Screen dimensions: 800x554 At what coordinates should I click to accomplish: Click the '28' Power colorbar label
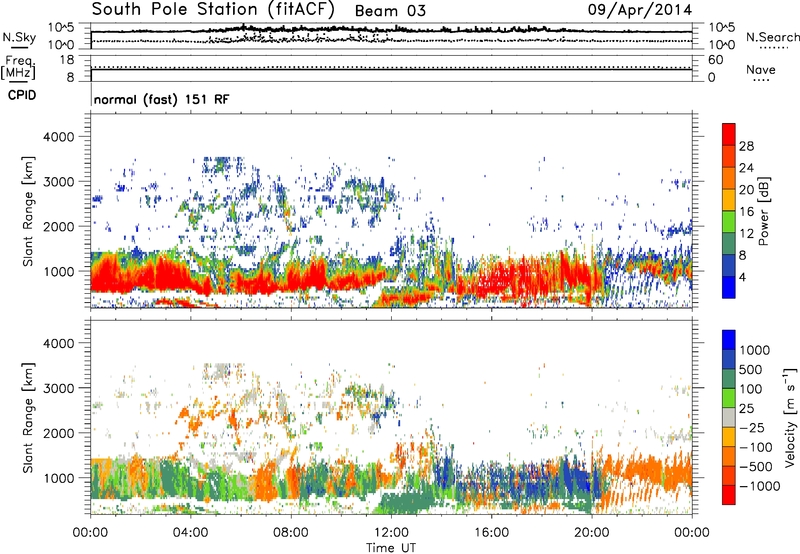click(746, 146)
